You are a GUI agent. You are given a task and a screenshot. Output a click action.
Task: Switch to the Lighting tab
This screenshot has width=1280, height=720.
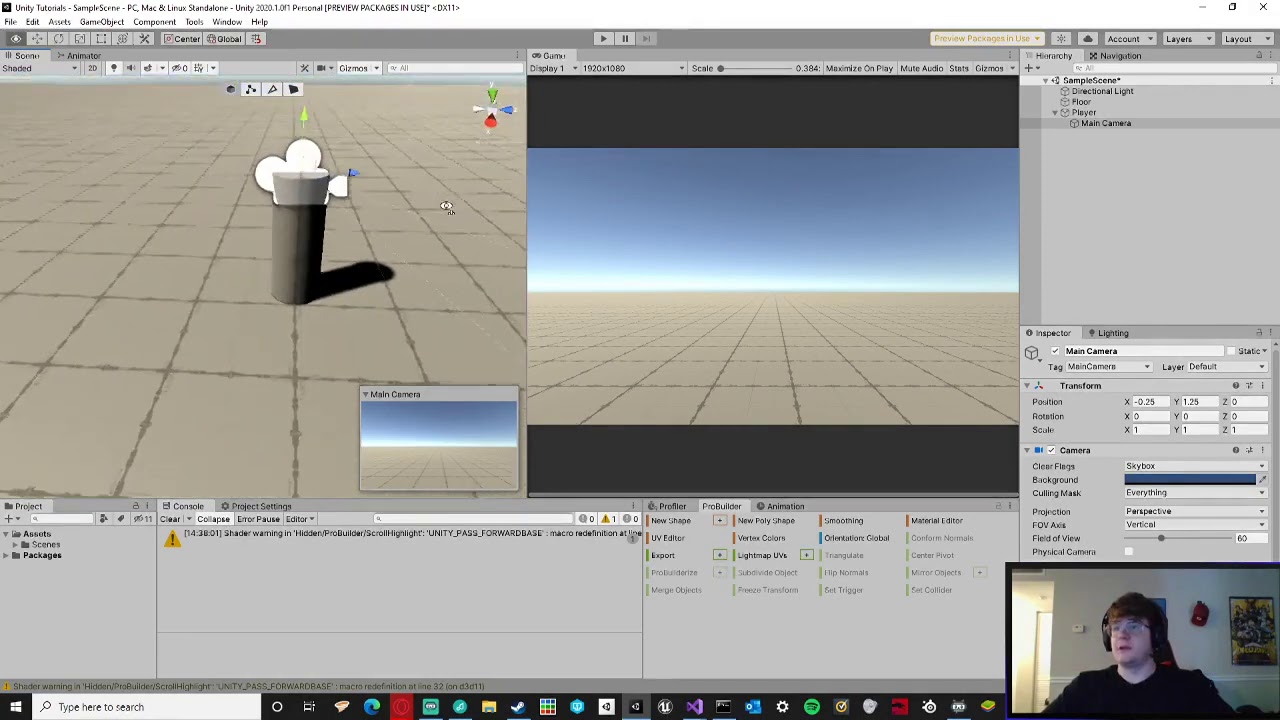click(1107, 333)
